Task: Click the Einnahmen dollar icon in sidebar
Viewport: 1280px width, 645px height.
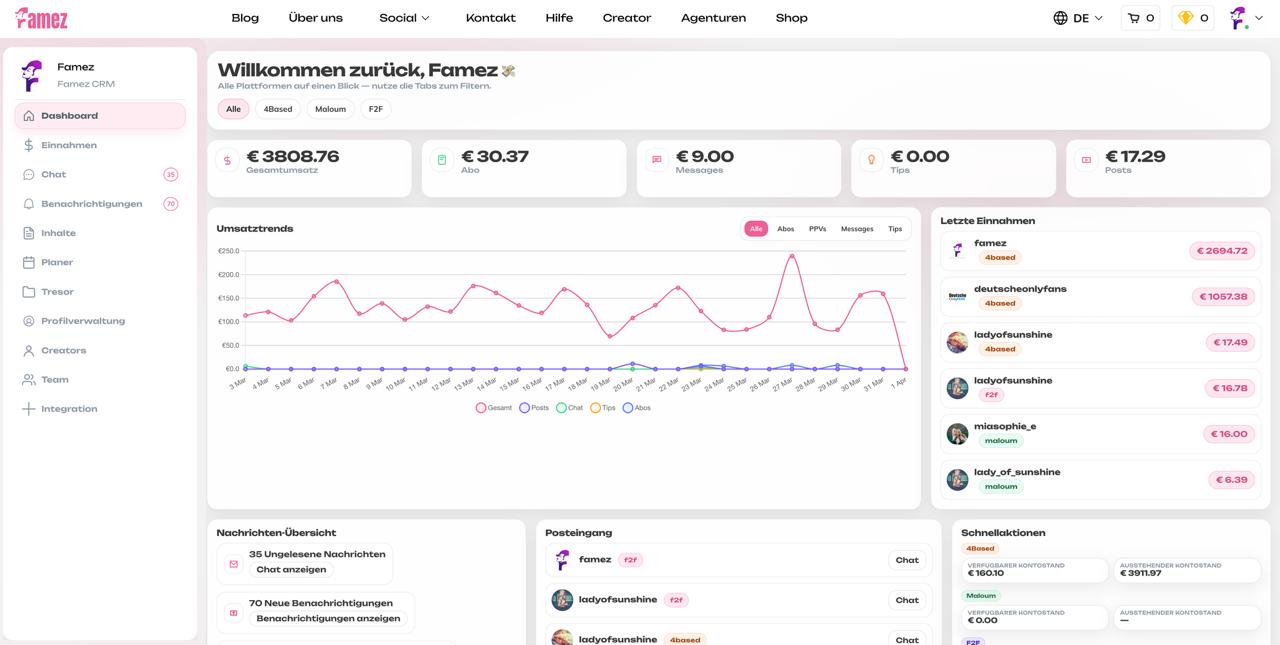Action: (x=29, y=145)
